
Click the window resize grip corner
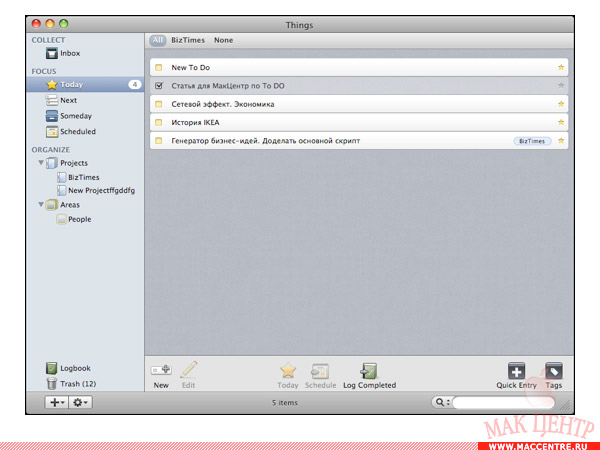pyautogui.click(x=566, y=407)
